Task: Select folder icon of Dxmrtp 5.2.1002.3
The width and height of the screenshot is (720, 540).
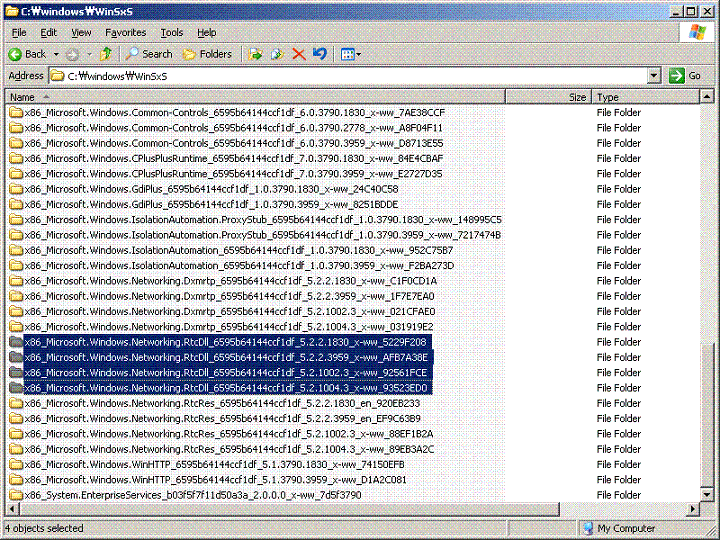Action: tap(16, 311)
